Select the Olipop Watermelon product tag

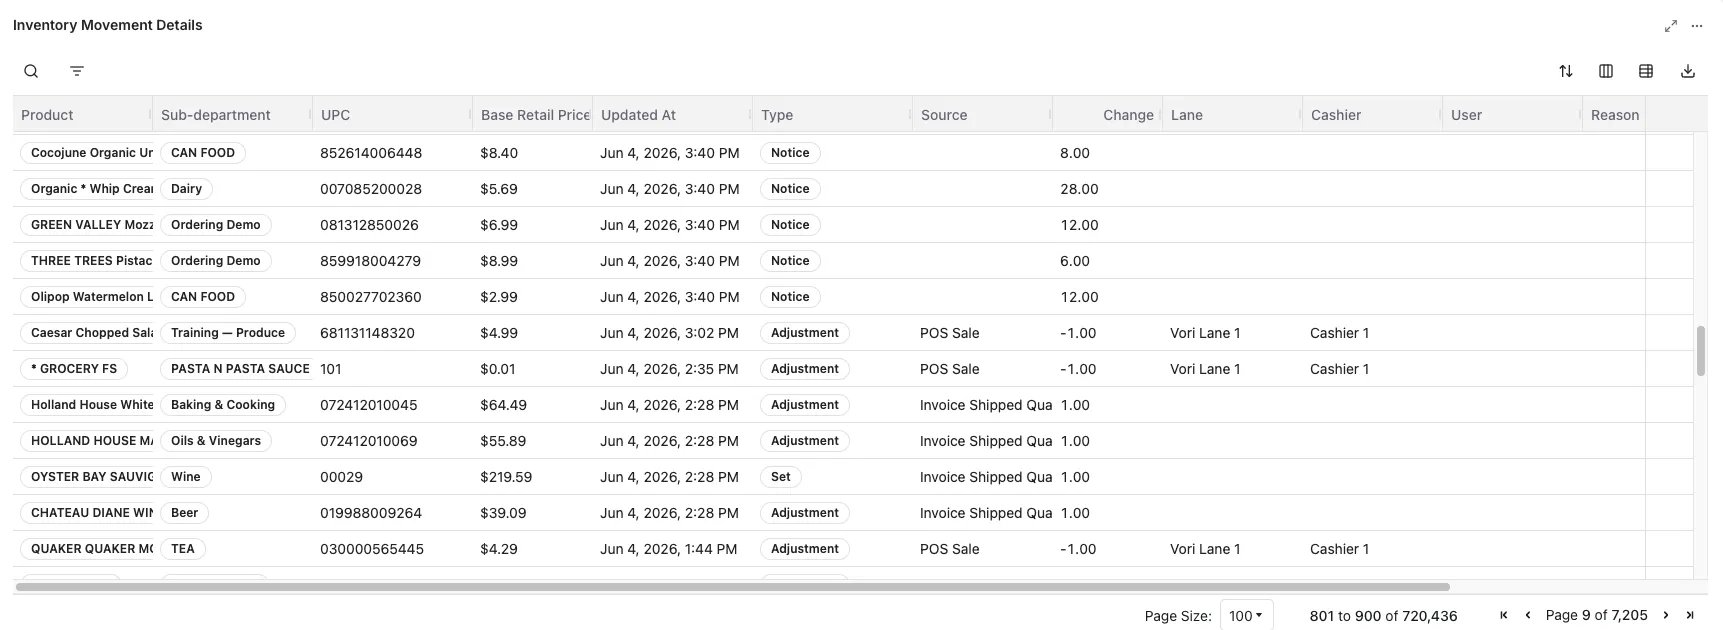[88, 297]
